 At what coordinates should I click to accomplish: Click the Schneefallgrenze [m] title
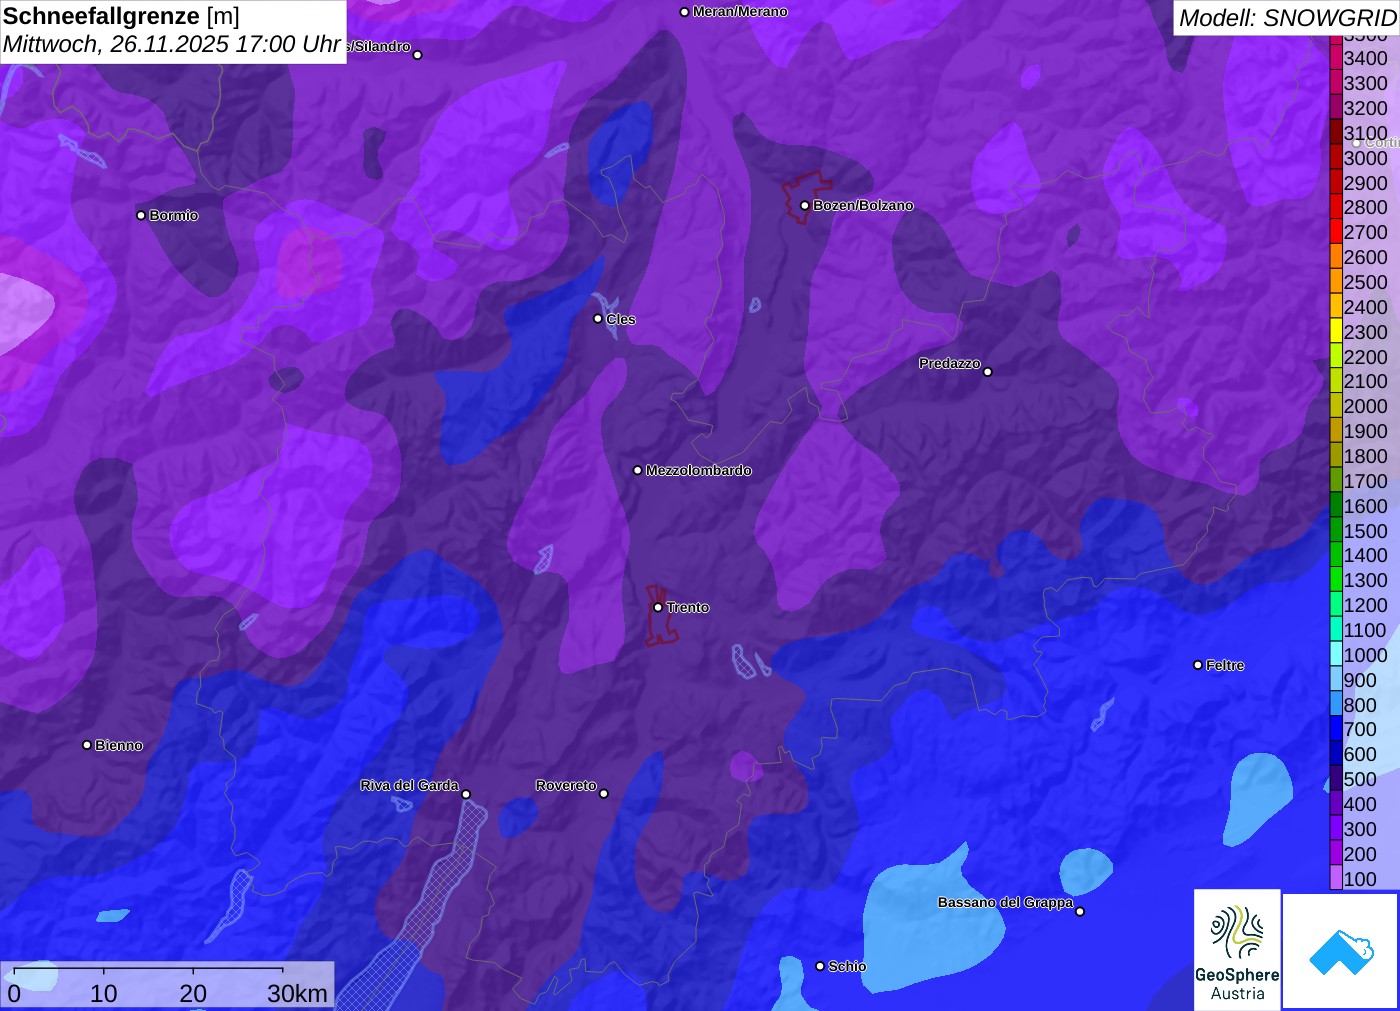(121, 16)
